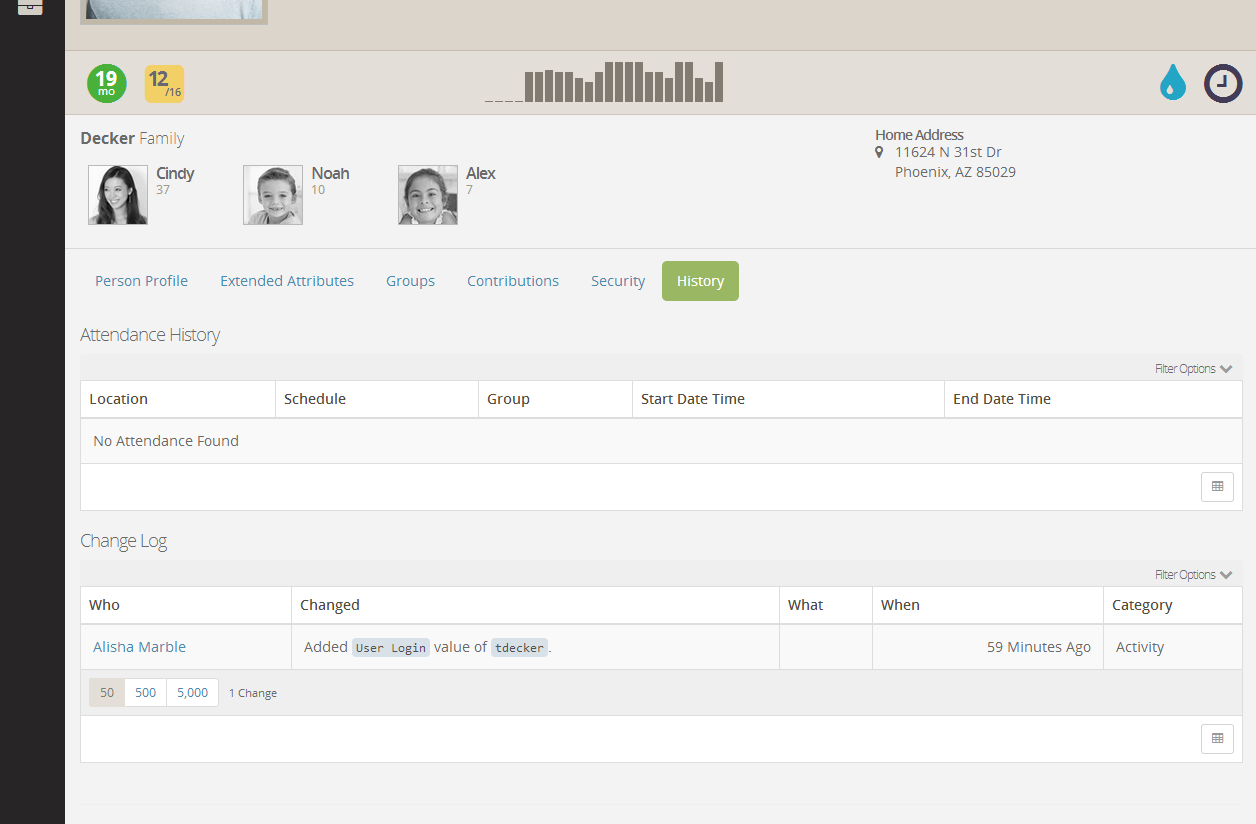Open the Person Profile tab
Image resolution: width=1256 pixels, height=824 pixels.
141,281
